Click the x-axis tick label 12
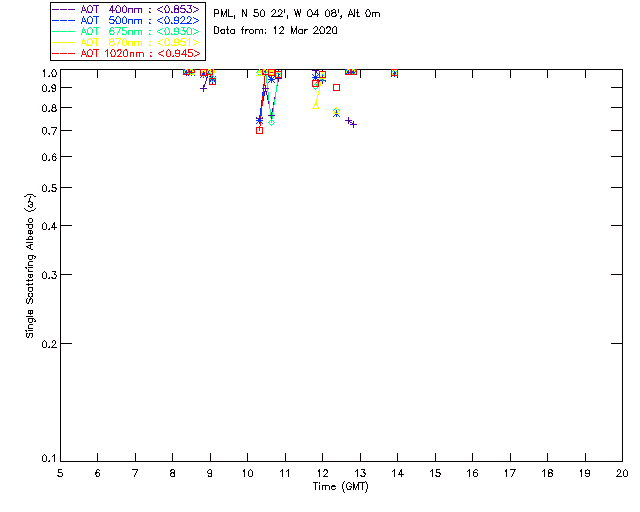 click(322, 474)
